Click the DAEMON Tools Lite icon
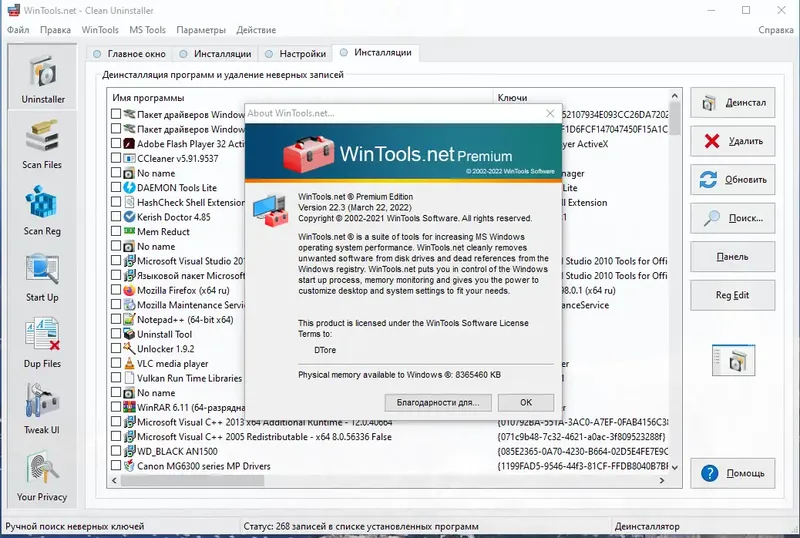Screen dimensions: 800x538 click(x=129, y=187)
